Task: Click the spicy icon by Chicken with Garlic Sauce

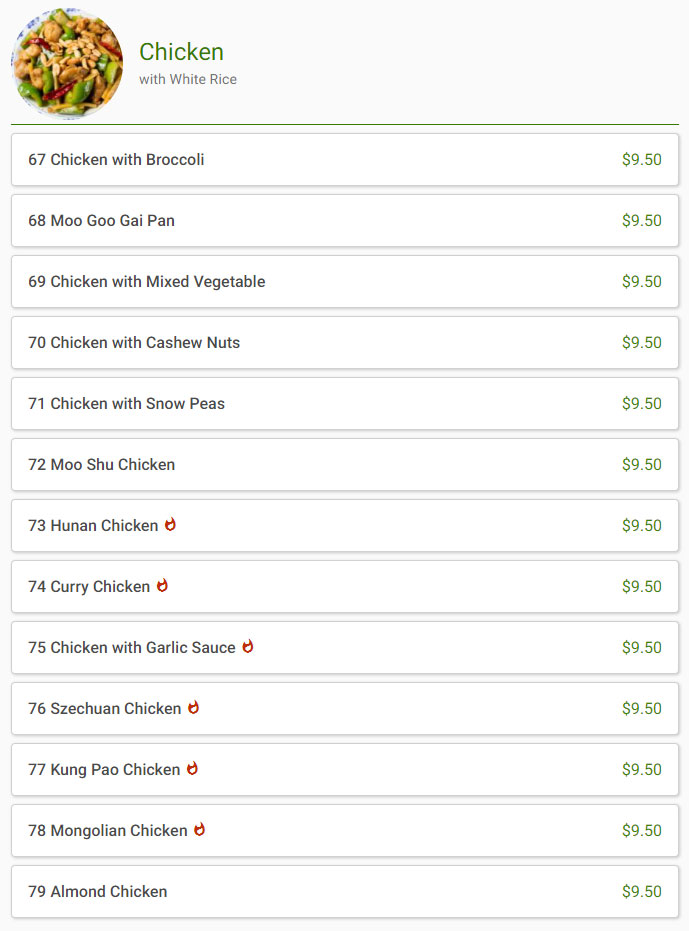Action: [248, 646]
